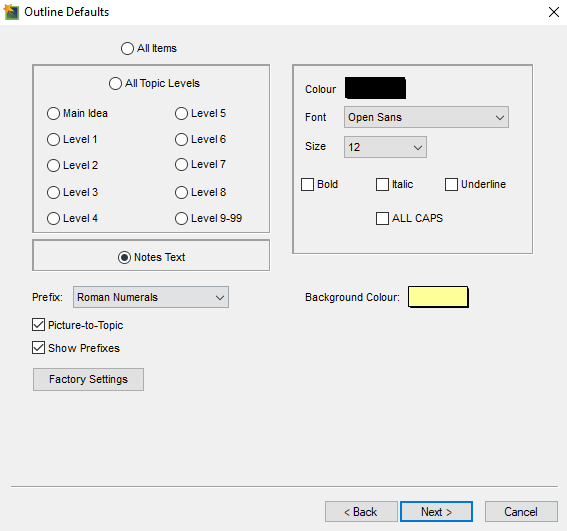Viewport: 567px width, 531px height.
Task: Choose the Level 5 radio button
Action: click(x=181, y=113)
